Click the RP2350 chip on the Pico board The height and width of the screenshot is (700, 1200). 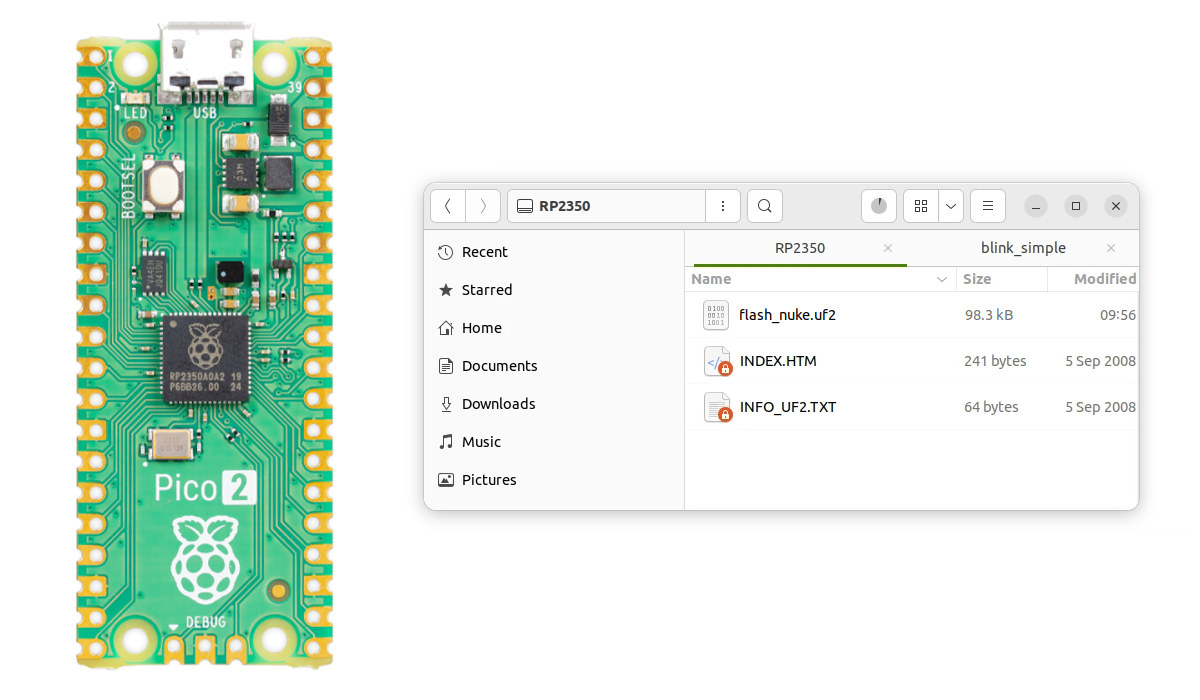click(205, 359)
